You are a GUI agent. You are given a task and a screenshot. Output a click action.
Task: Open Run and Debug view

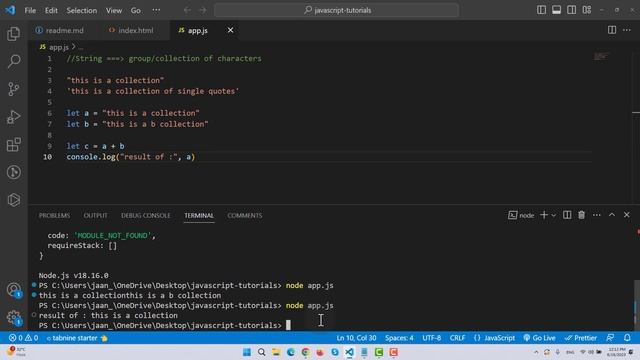click(x=13, y=117)
